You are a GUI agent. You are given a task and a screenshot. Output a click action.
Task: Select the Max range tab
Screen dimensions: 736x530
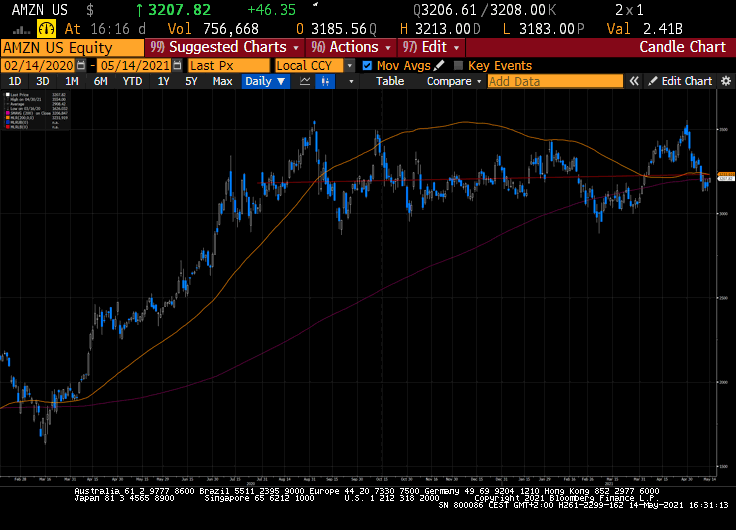click(x=222, y=81)
